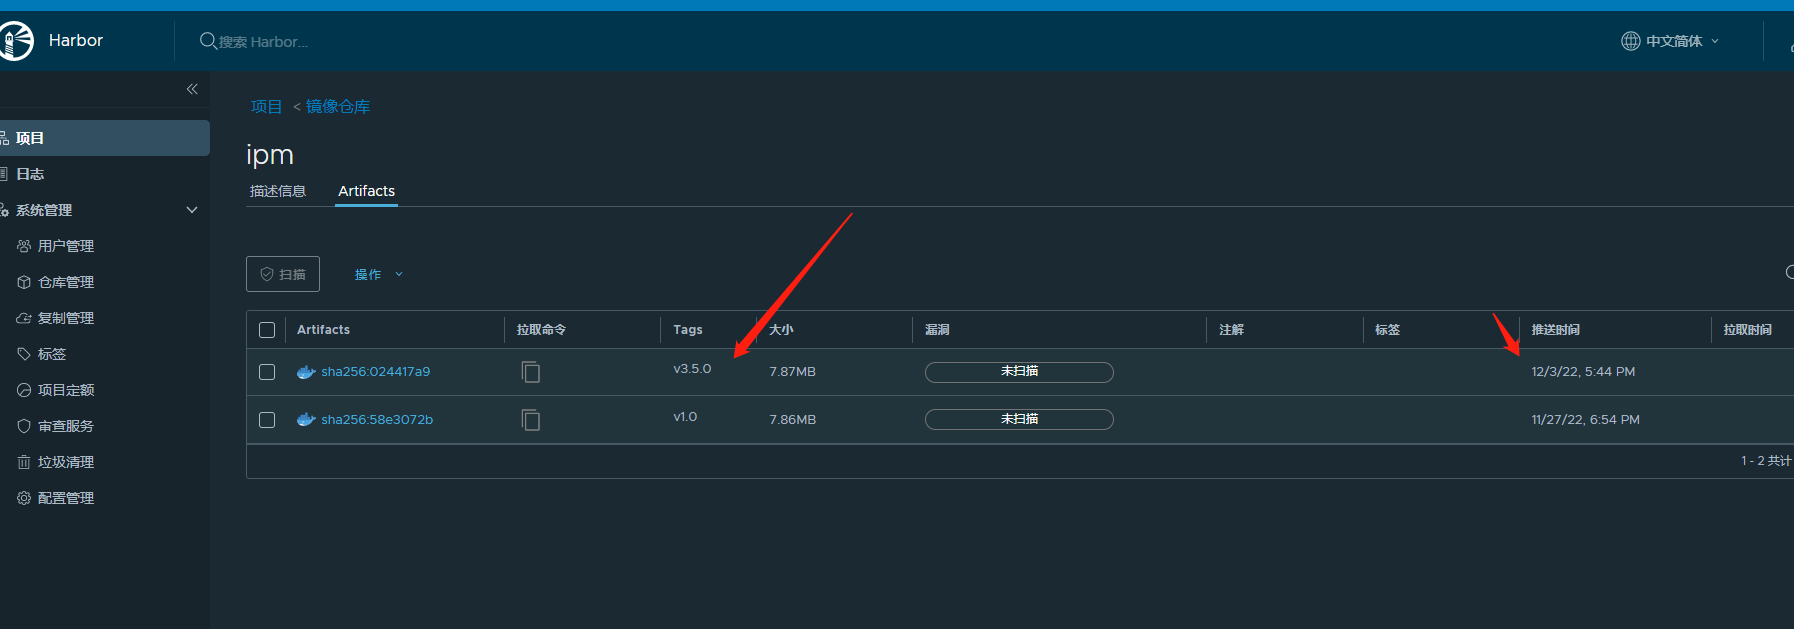The image size is (1794, 629).
Task: Select all artifacts with header checkbox
Action: coord(267,330)
